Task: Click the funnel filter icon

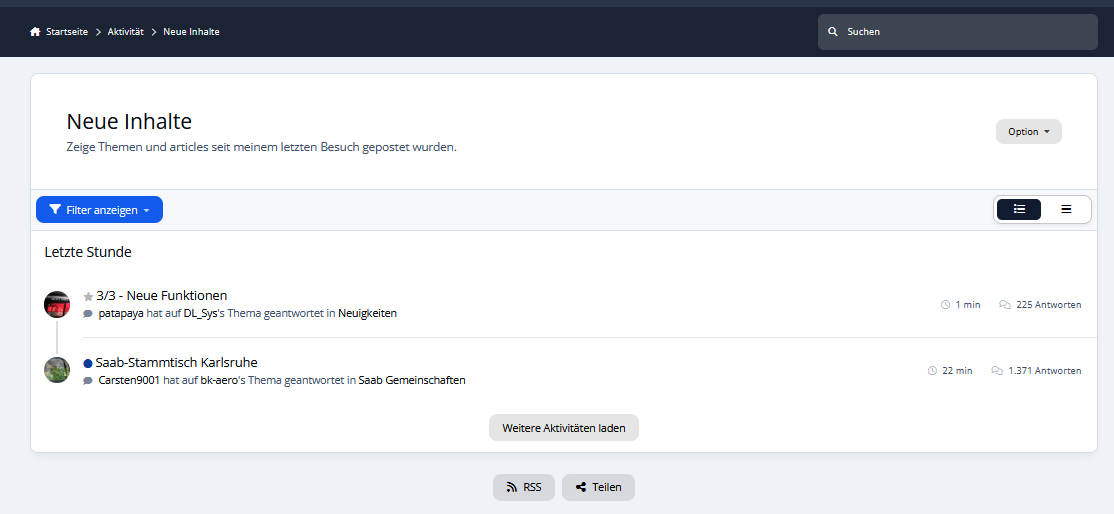Action: tap(55, 210)
